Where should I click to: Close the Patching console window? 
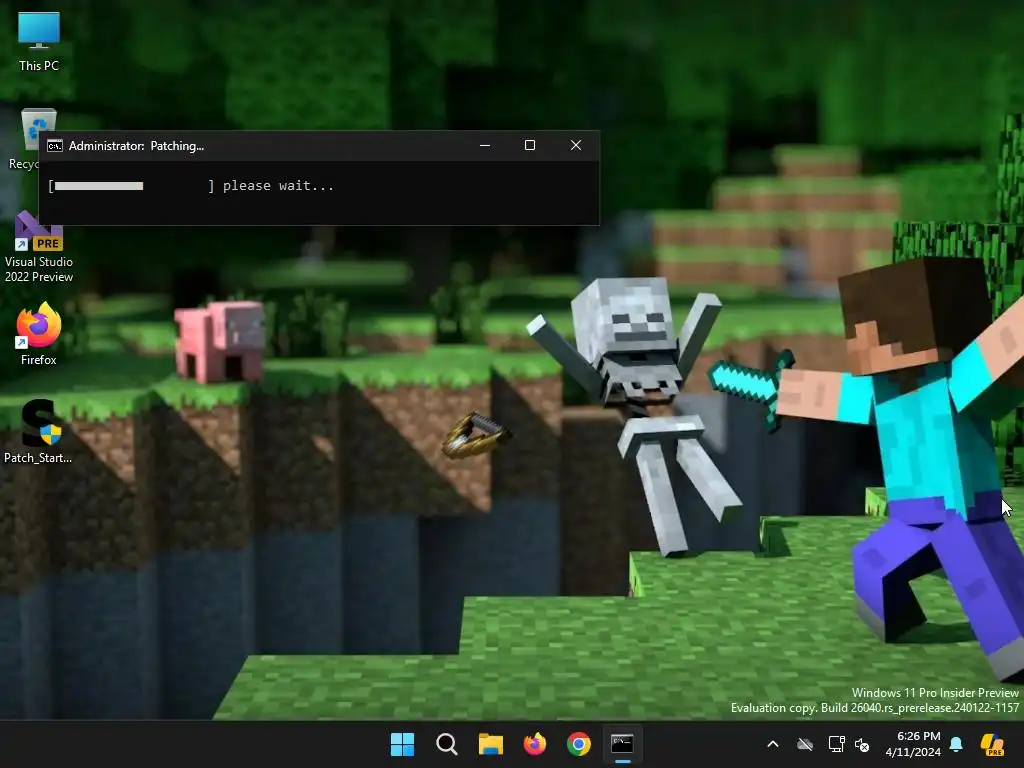(x=576, y=146)
